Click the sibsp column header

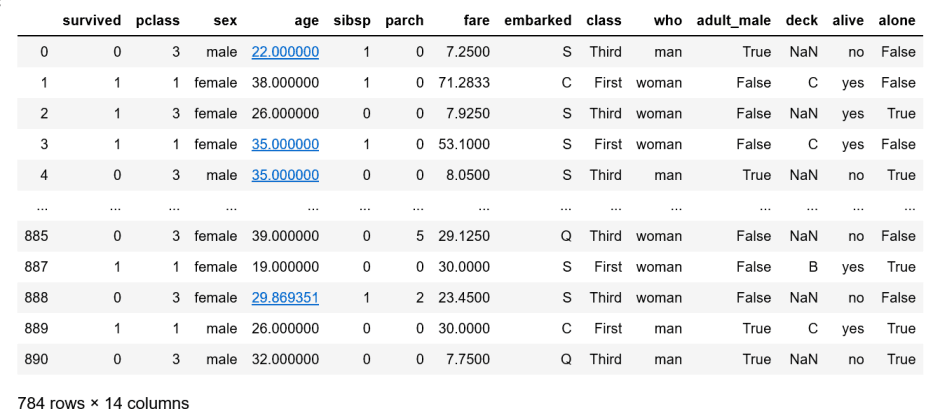354,20
